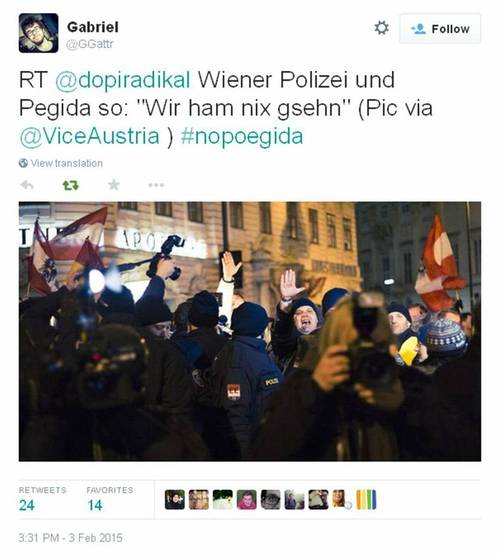Screen dimensions: 500x556
Task: Visit the @ViceAustria mention
Action: pos(89,136)
